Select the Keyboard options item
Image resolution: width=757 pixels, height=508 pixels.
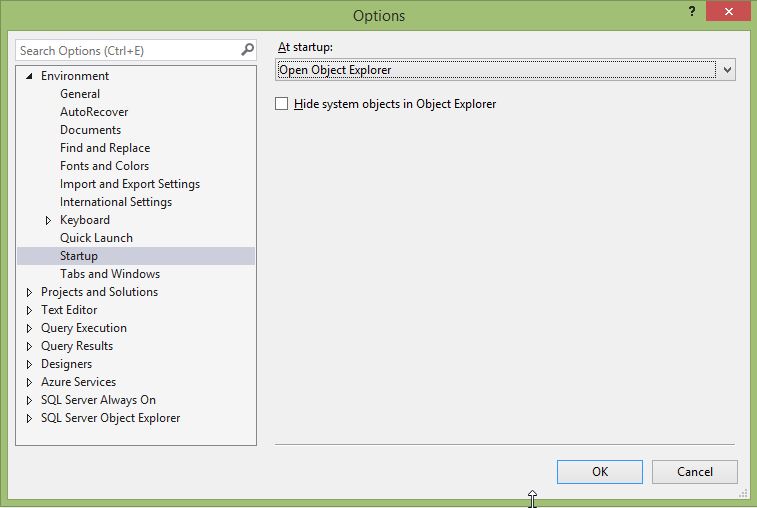(85, 220)
